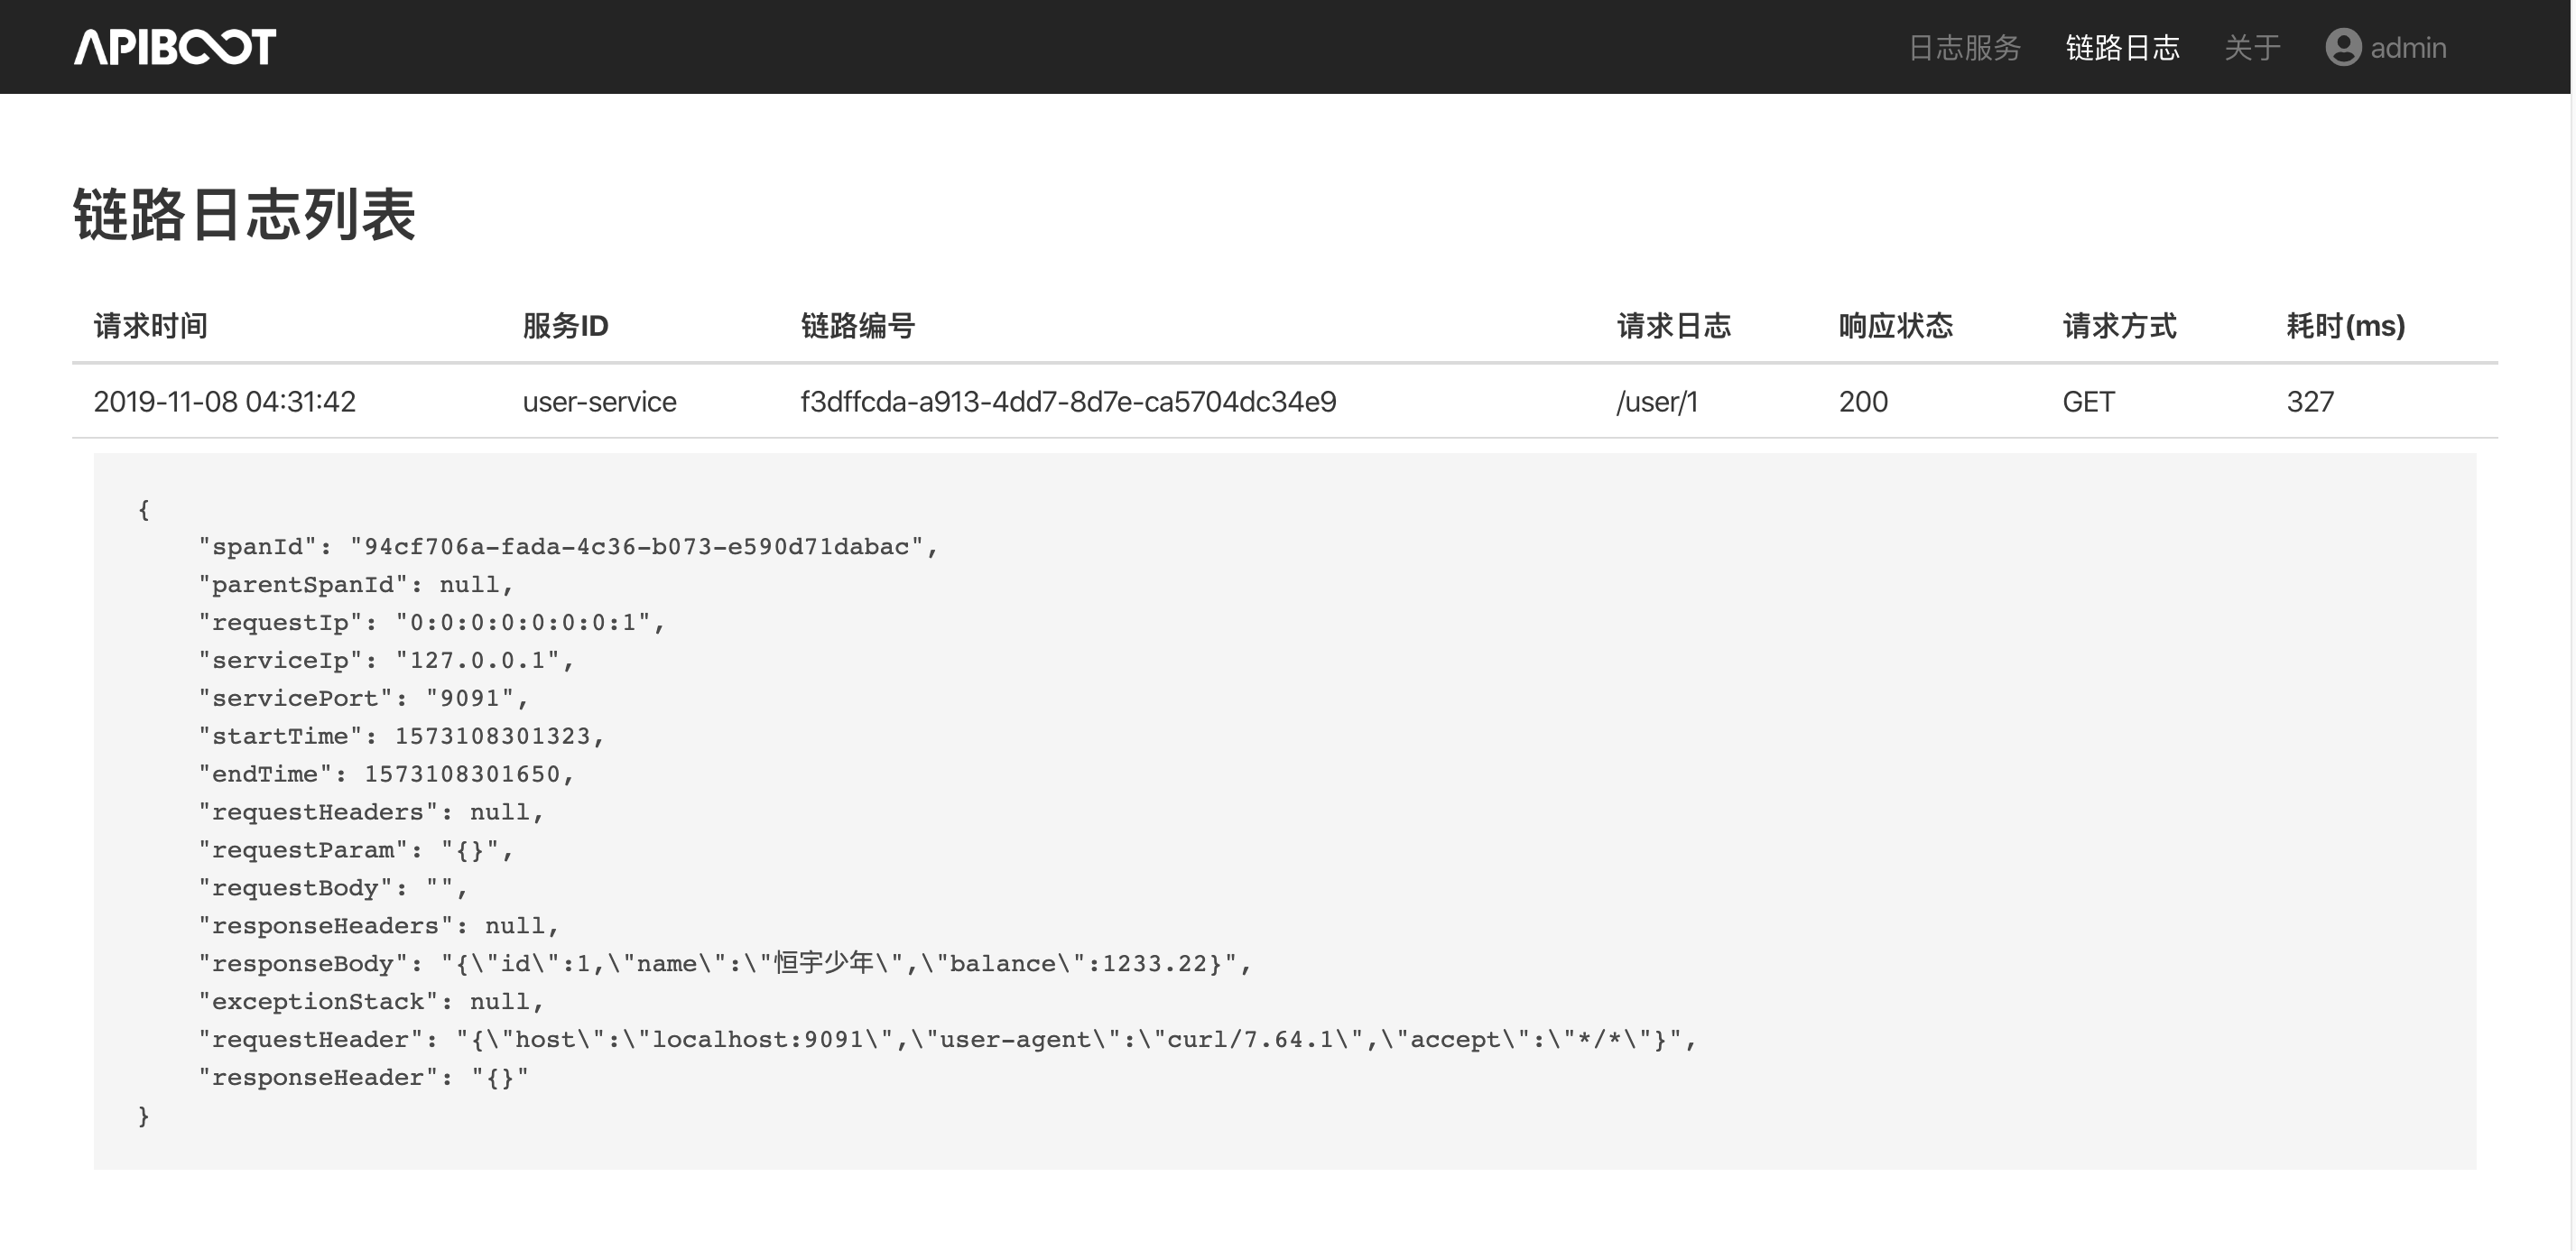Click the 响应状态 column header
Screen dimensions: 2576x1251
1895,326
